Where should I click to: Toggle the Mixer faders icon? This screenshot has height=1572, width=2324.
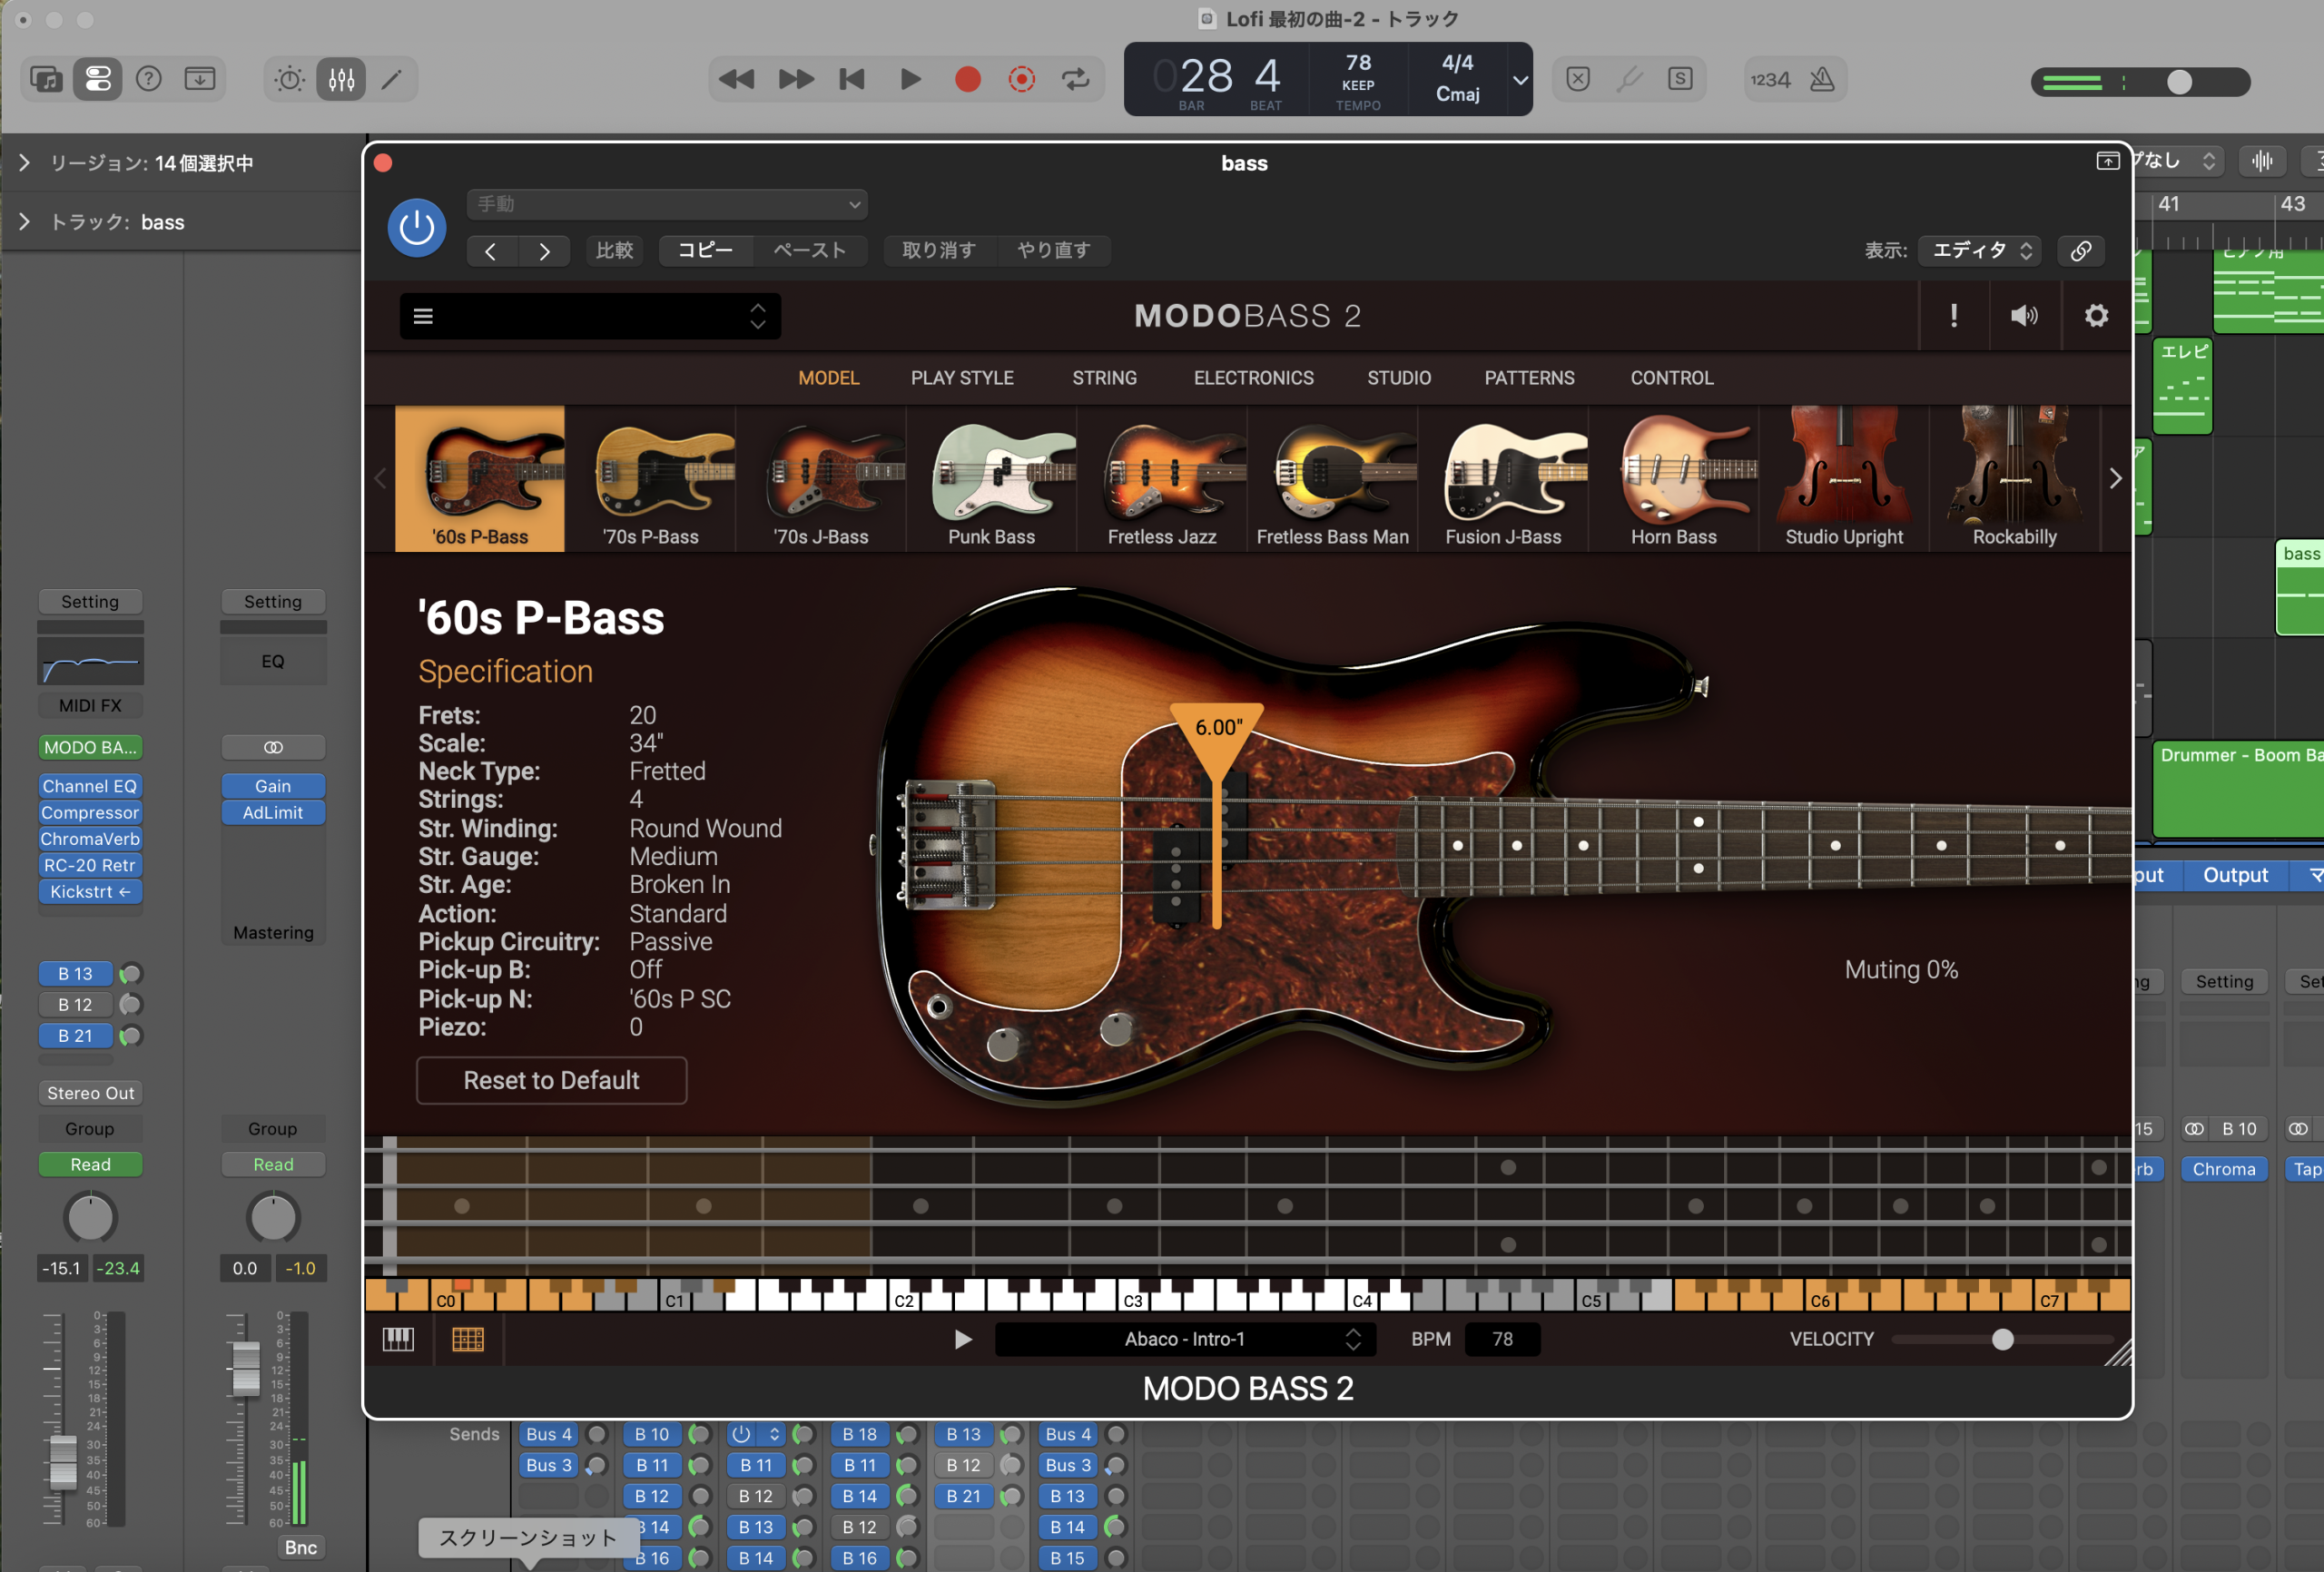(x=341, y=79)
